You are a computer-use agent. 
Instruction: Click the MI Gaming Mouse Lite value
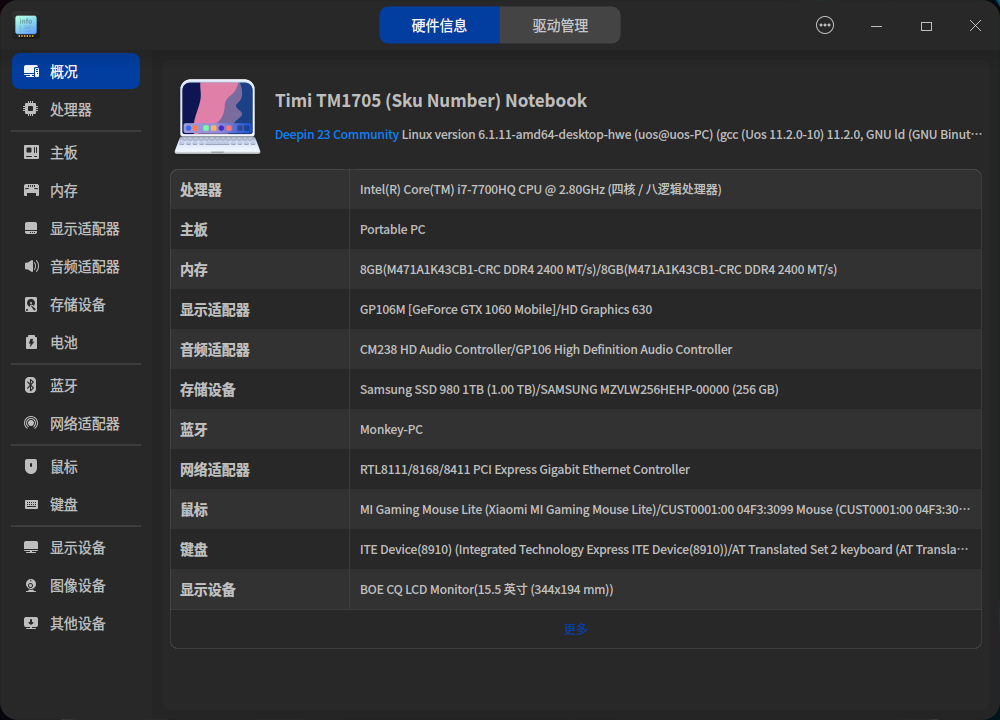[665, 510]
